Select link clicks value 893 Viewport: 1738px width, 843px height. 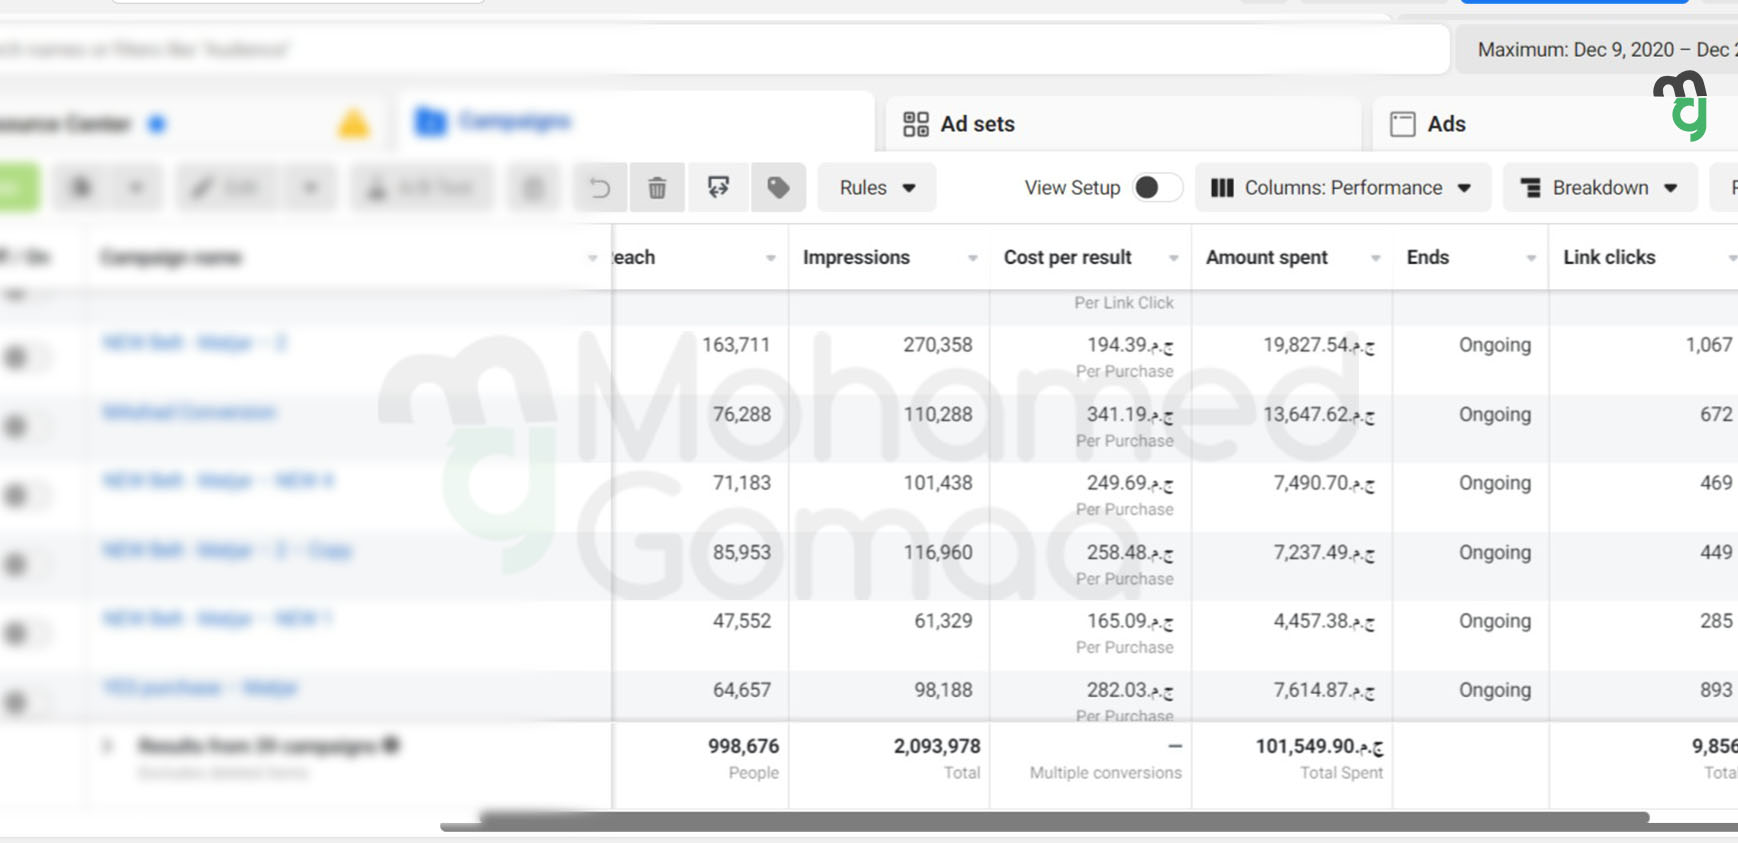[1716, 690]
